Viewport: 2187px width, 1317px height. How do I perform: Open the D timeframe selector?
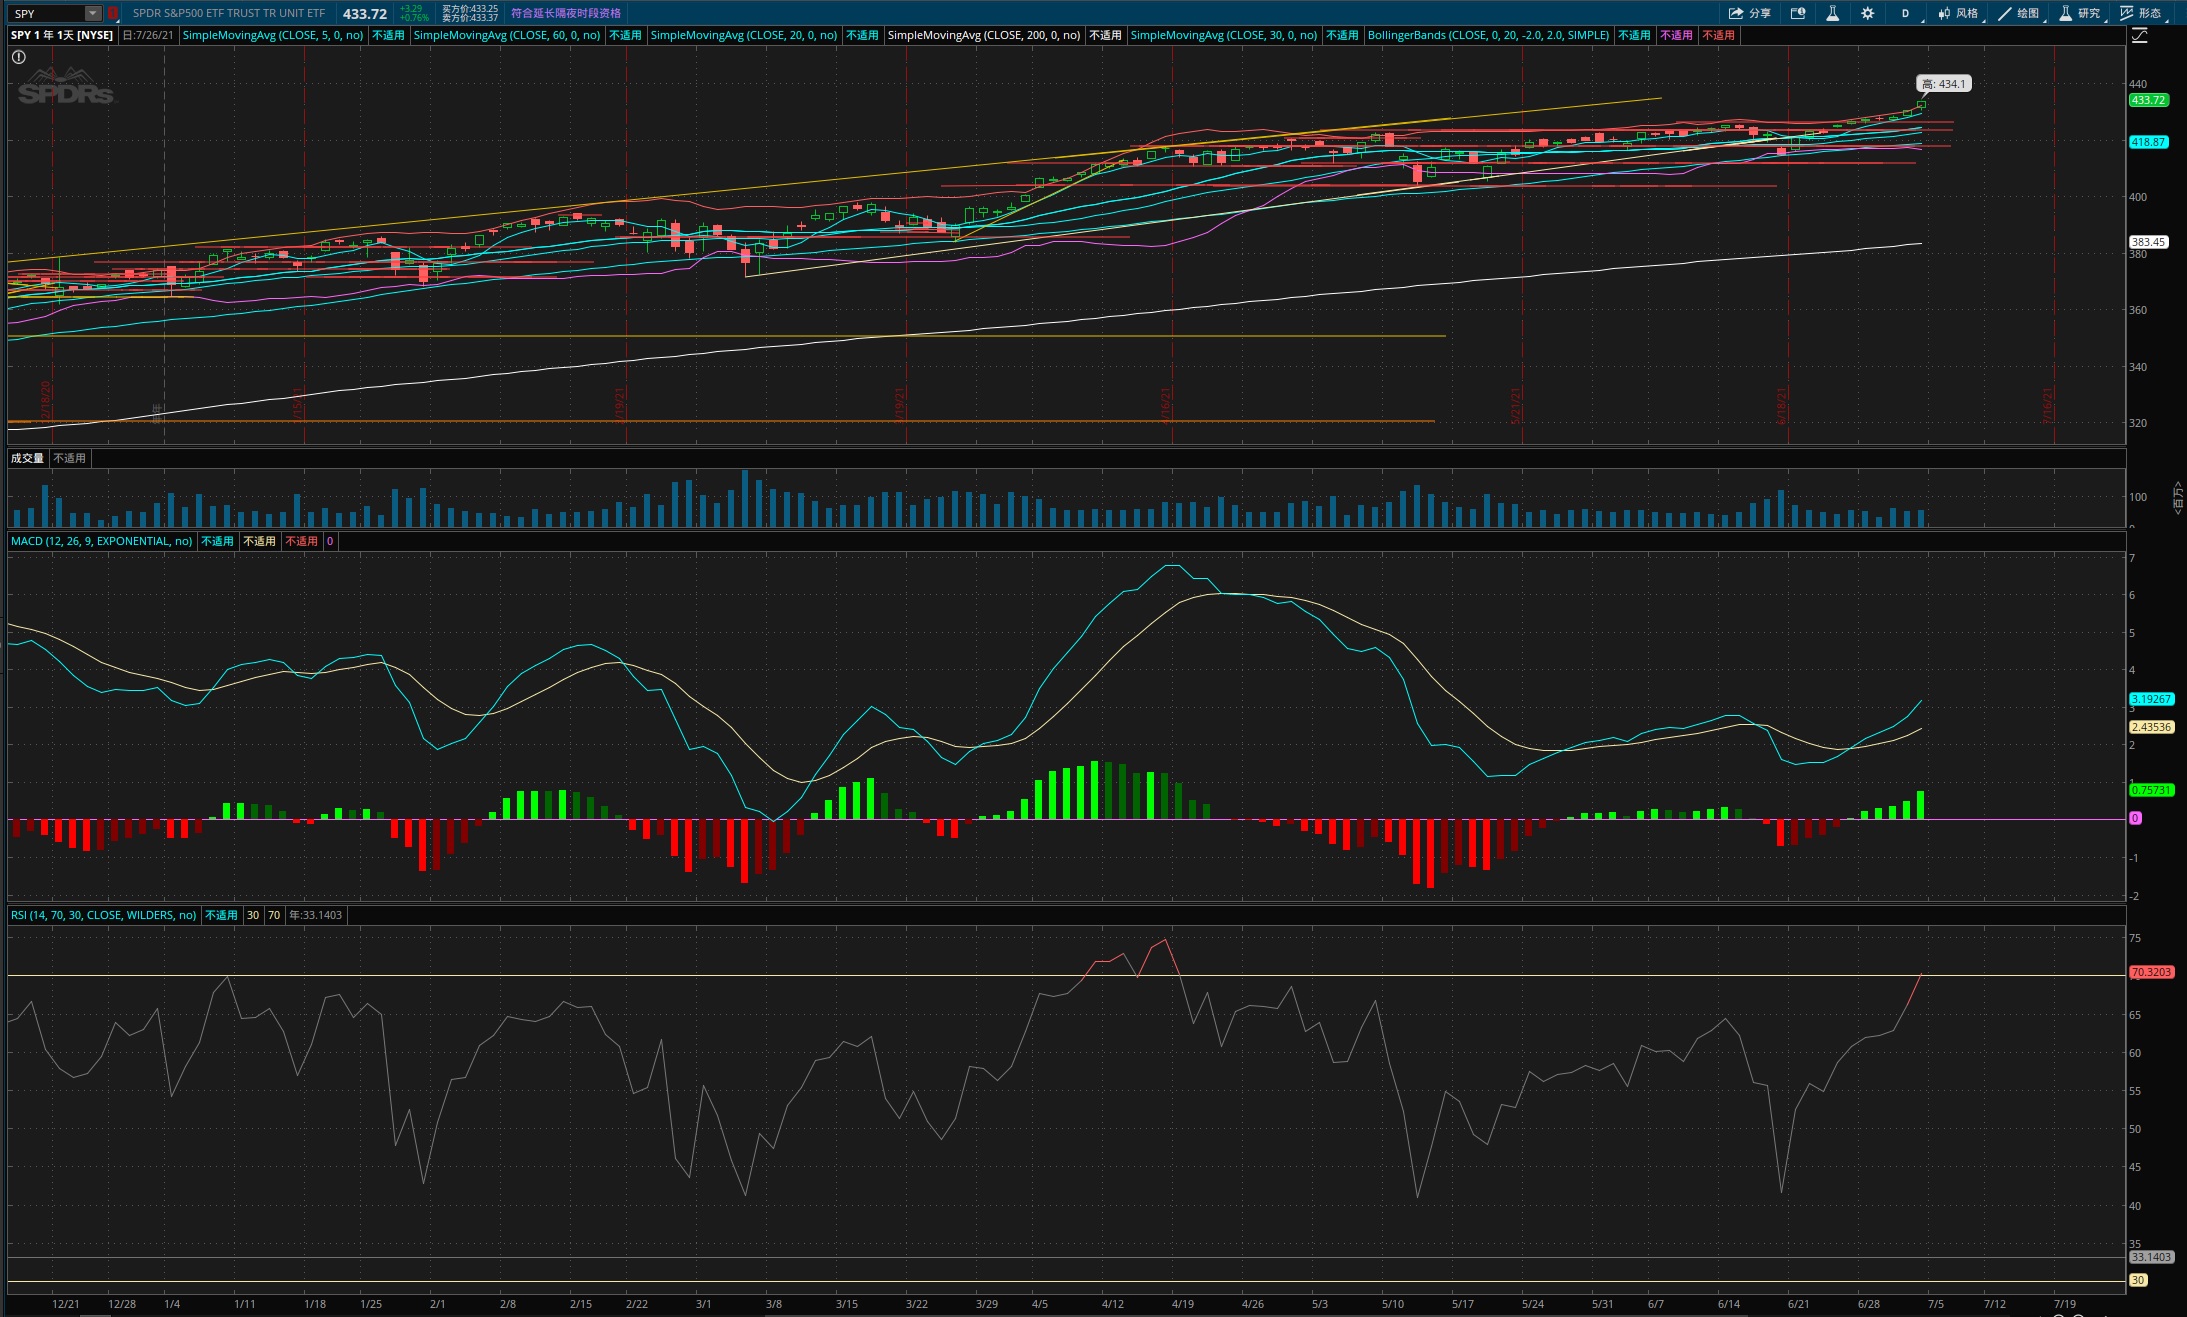coord(1905,13)
